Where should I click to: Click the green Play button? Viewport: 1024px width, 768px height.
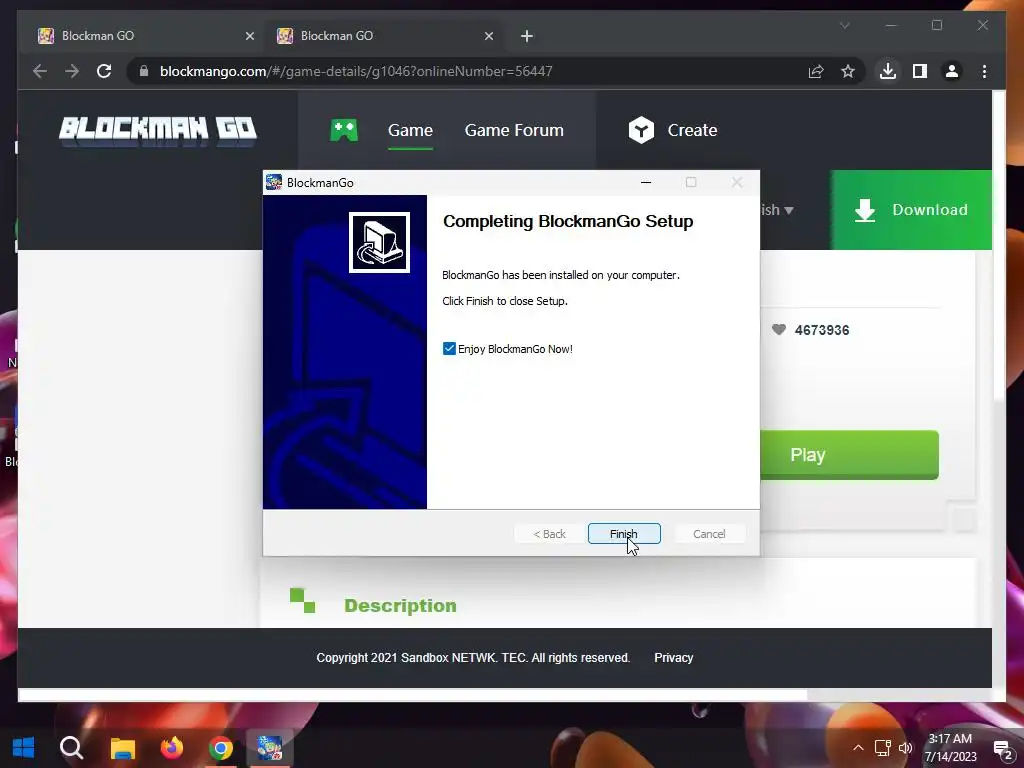click(x=849, y=455)
